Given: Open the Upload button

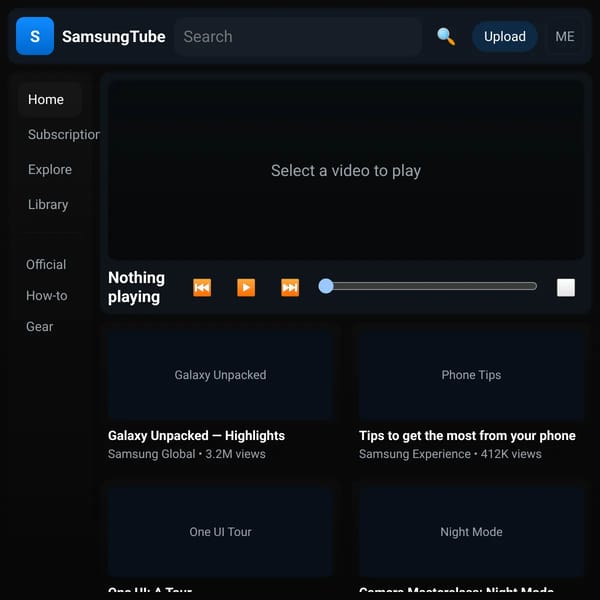Looking at the screenshot, I should [x=505, y=36].
